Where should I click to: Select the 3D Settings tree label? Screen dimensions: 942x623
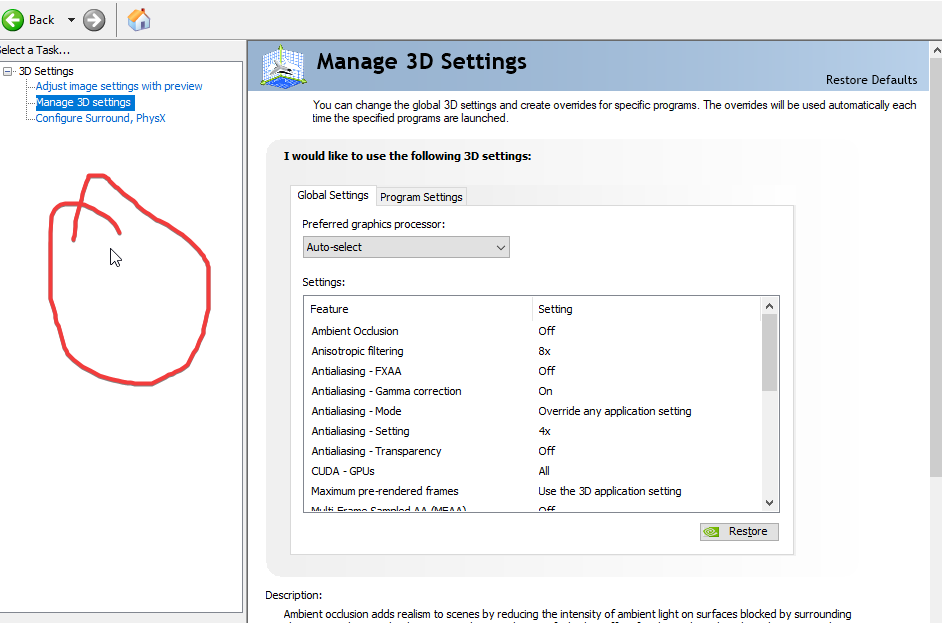(x=46, y=71)
